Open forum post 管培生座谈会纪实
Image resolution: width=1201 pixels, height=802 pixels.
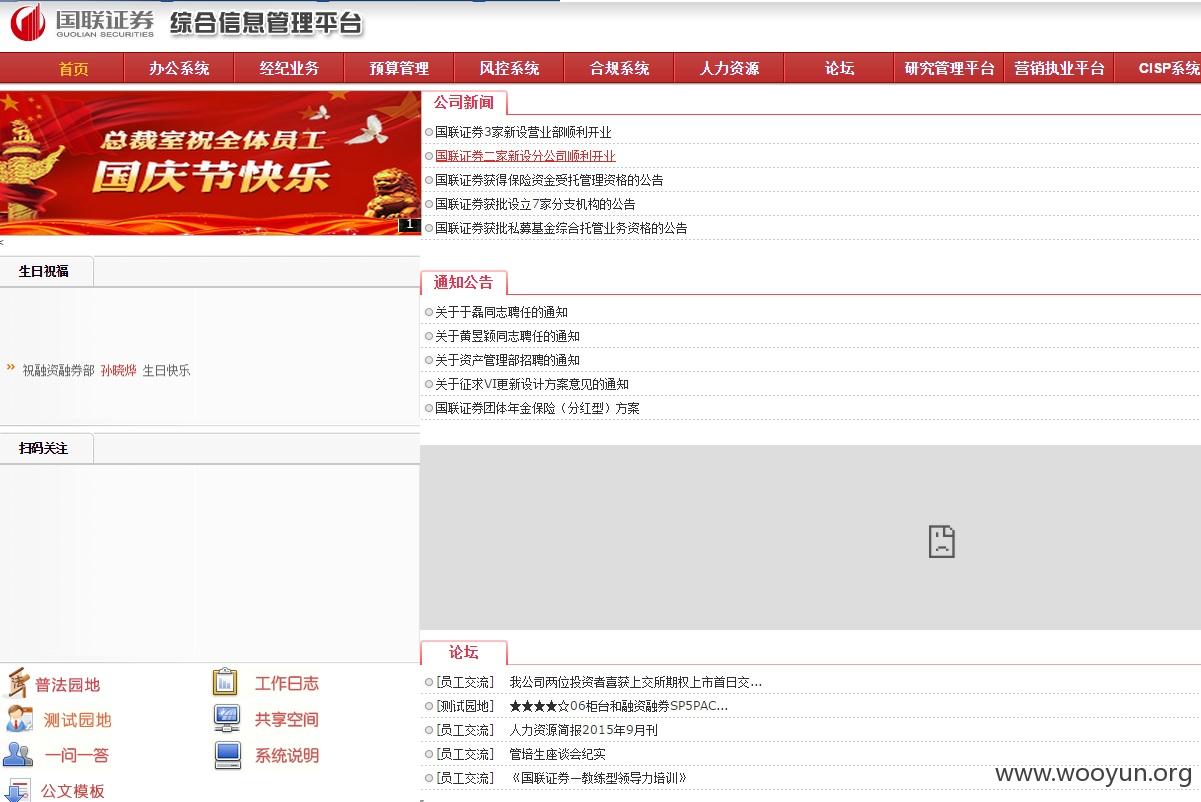click(557, 754)
